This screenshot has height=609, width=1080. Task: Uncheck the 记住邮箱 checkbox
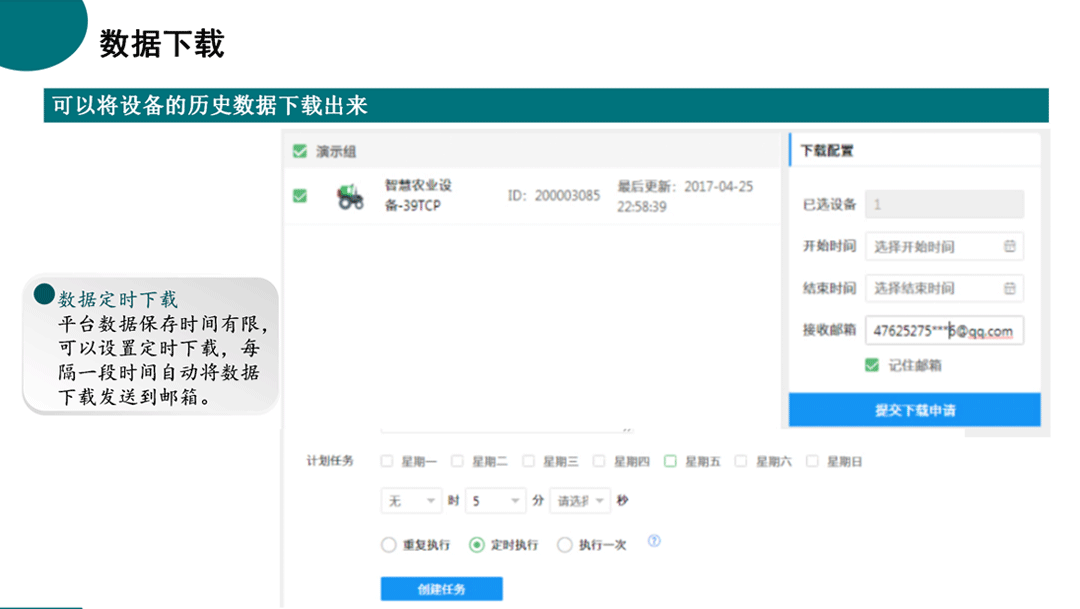point(871,366)
